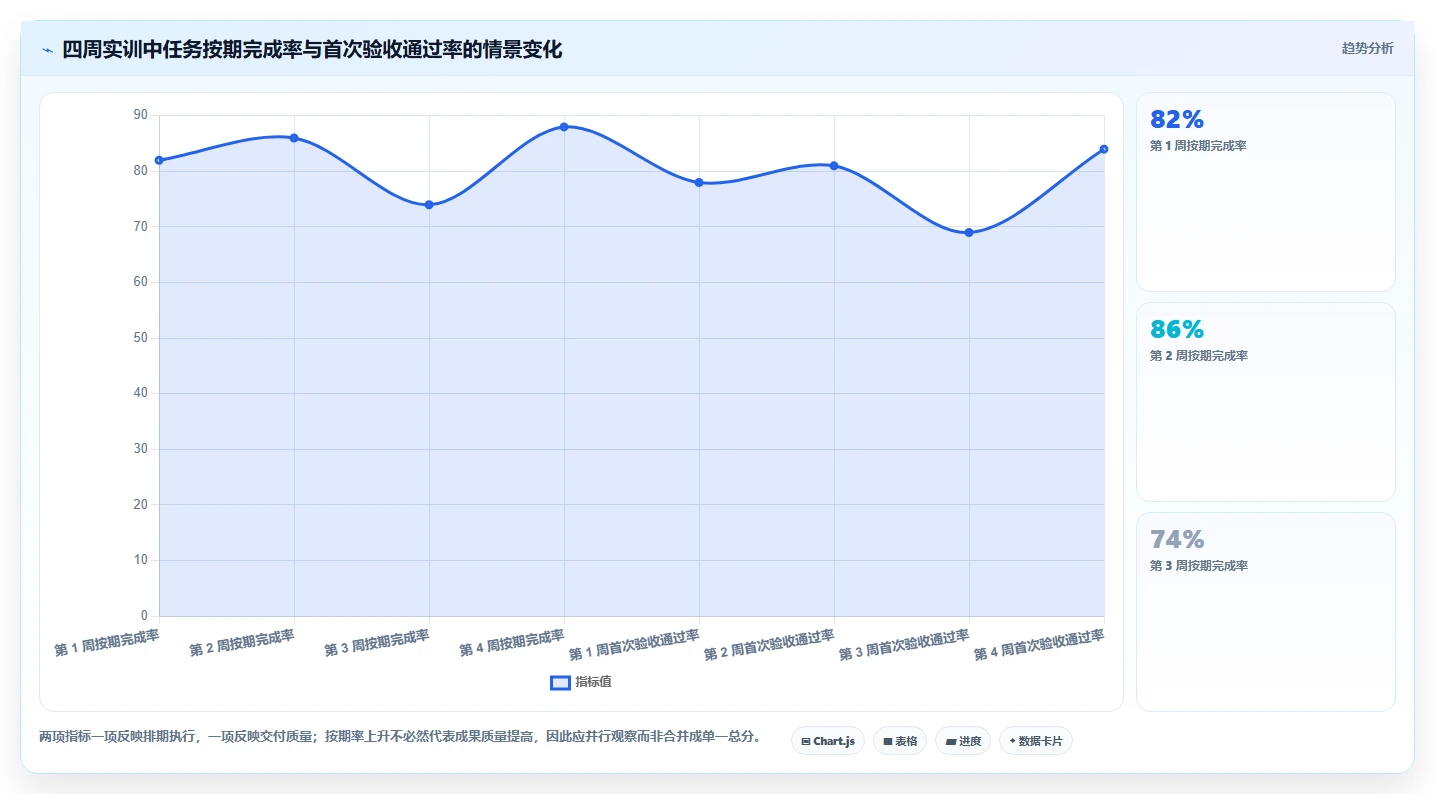Image resolution: width=1435 pixels, height=794 pixels.
Task: Click x-axis label 第 1 周首次验收通过率
Action: [634, 645]
